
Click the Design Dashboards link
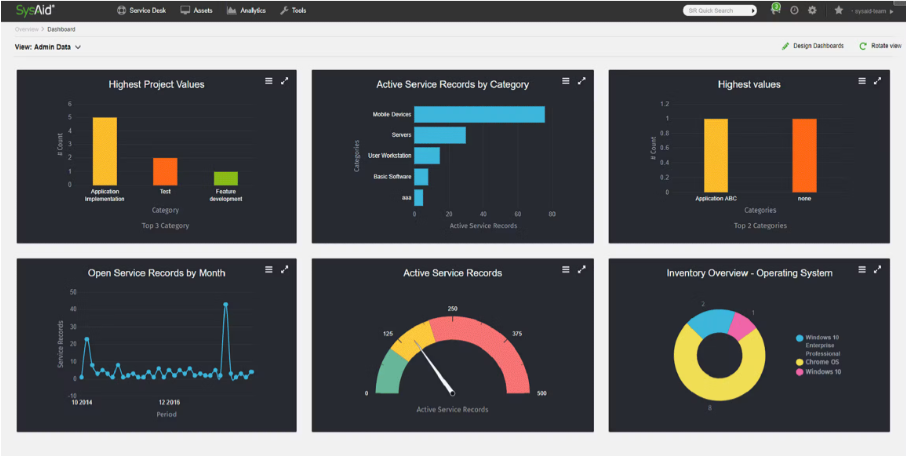click(812, 46)
